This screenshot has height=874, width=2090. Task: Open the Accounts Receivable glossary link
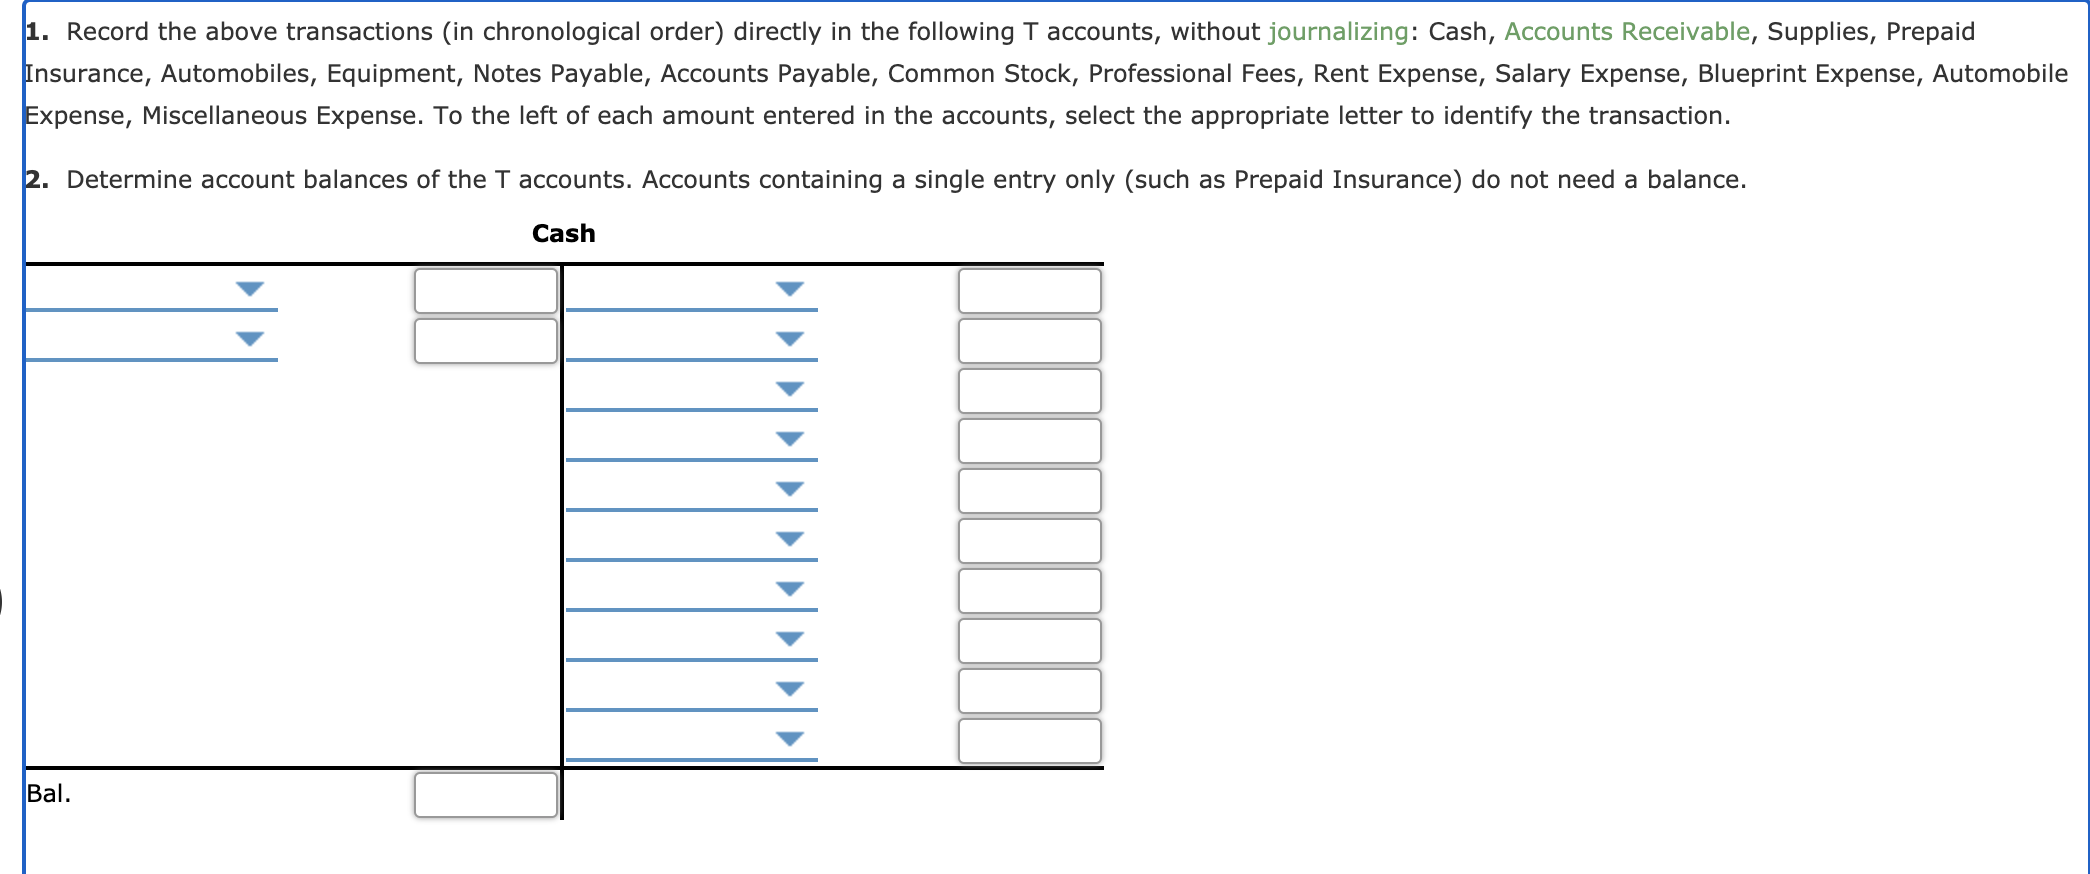(1627, 32)
